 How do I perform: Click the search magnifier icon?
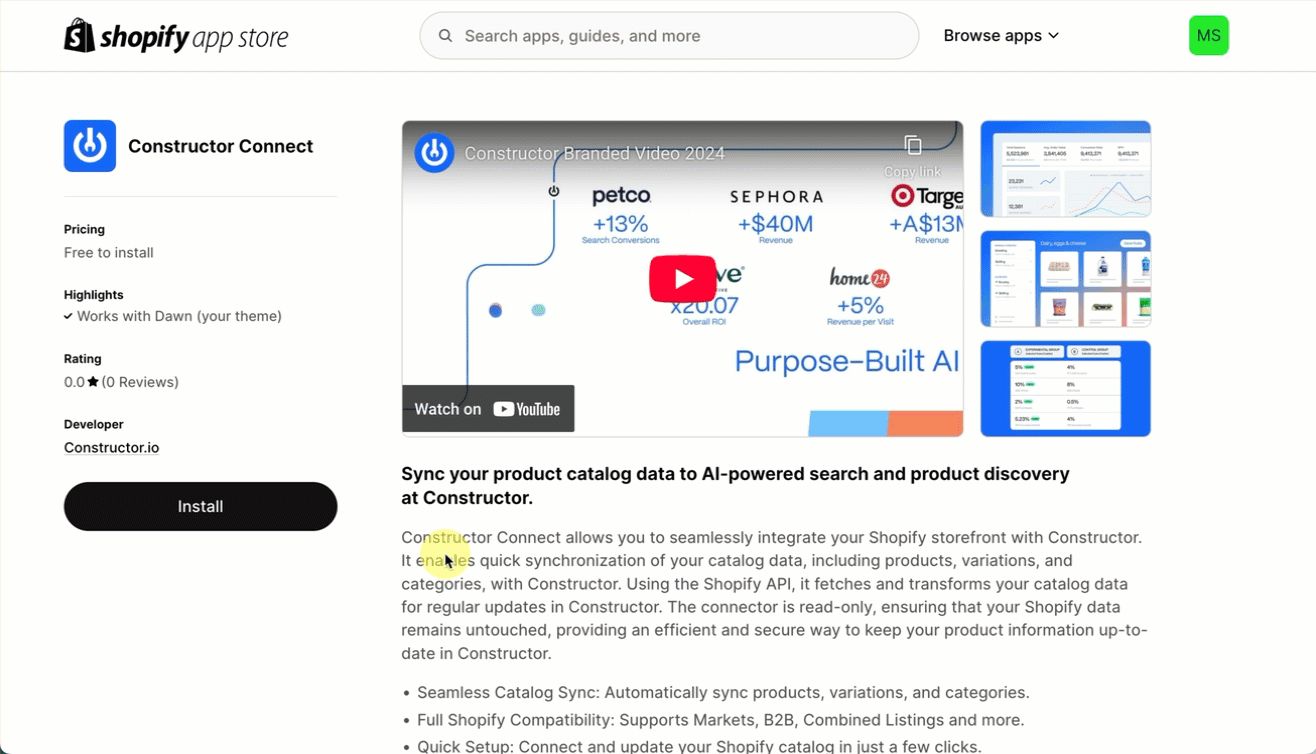(446, 36)
